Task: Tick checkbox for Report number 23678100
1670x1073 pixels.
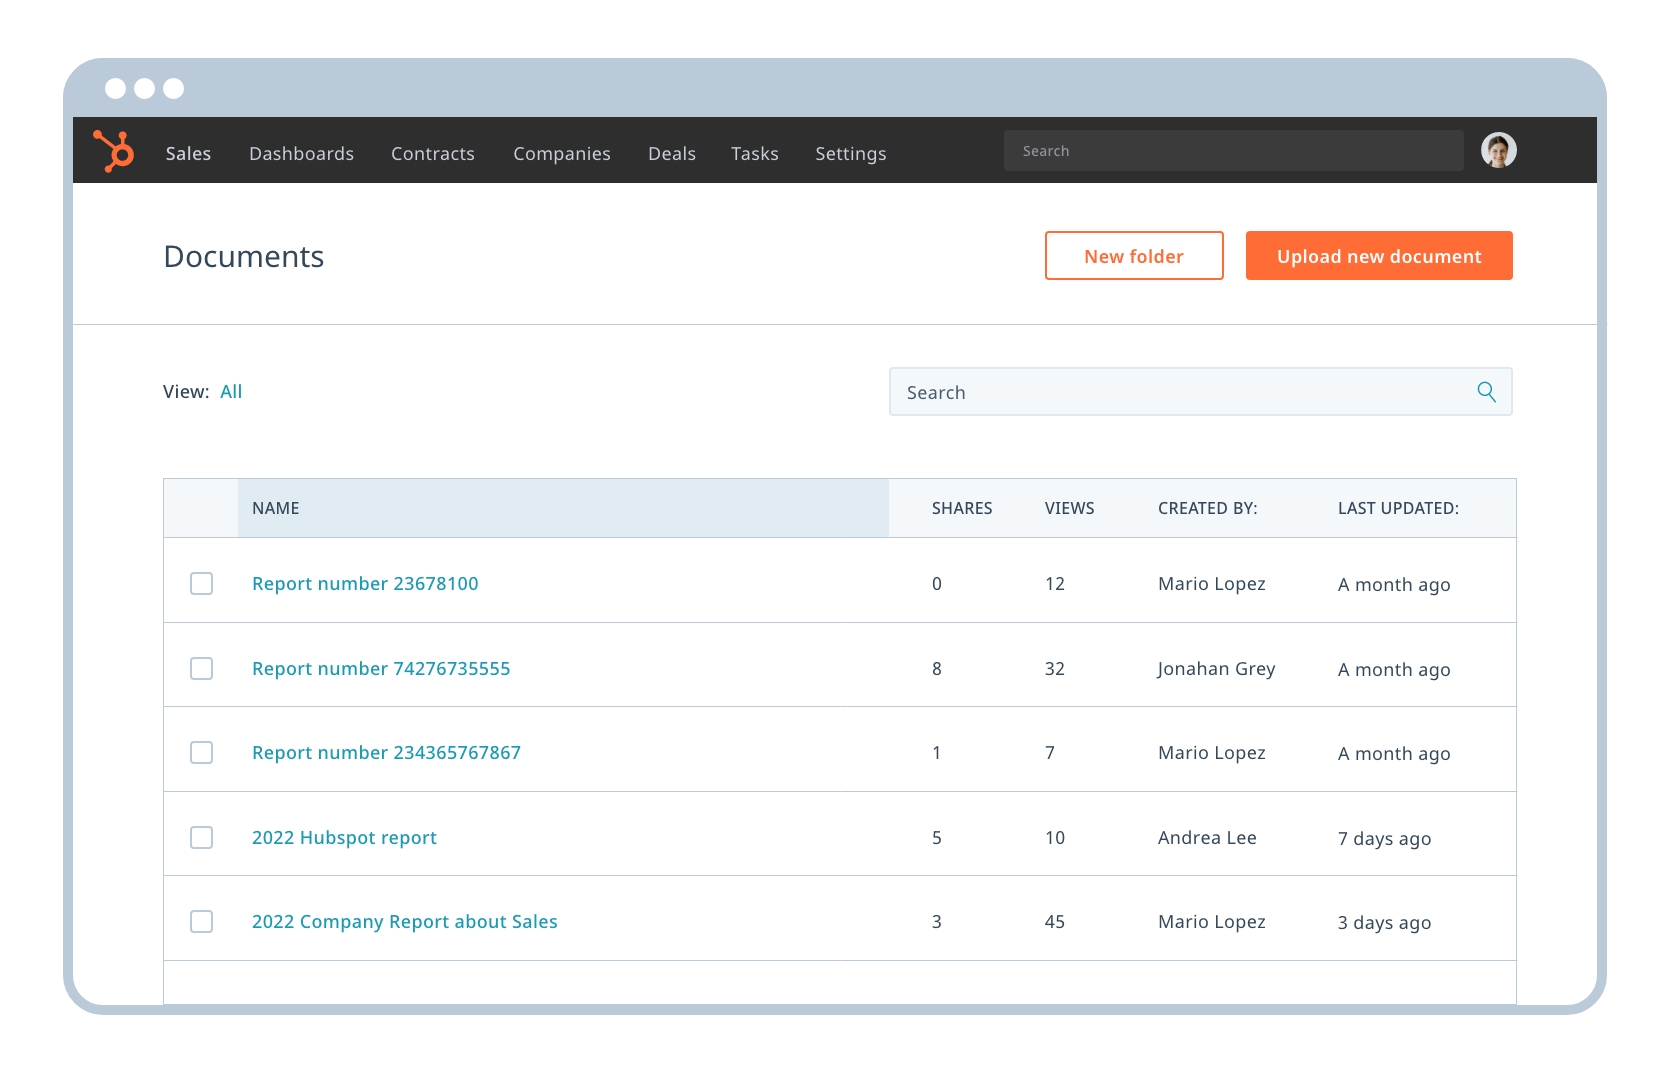Action: coord(201,583)
